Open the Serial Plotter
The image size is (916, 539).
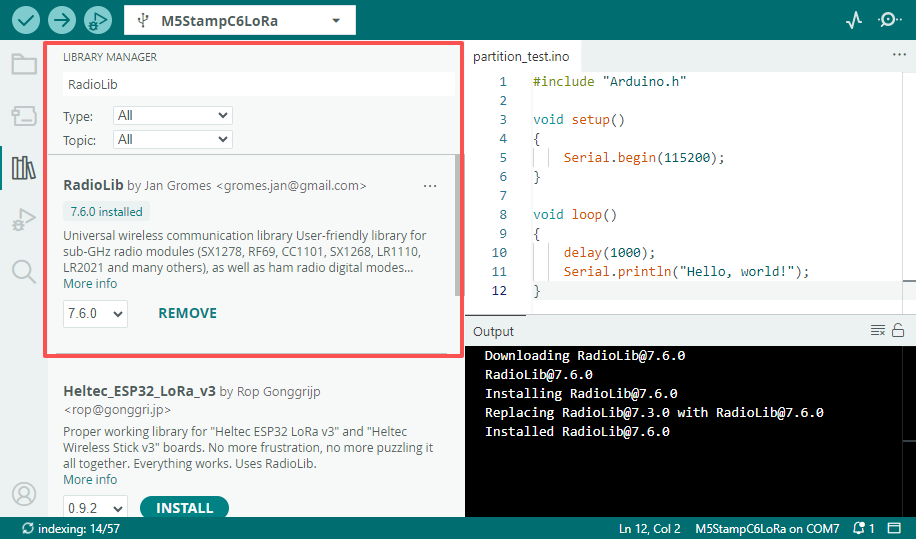coord(853,20)
